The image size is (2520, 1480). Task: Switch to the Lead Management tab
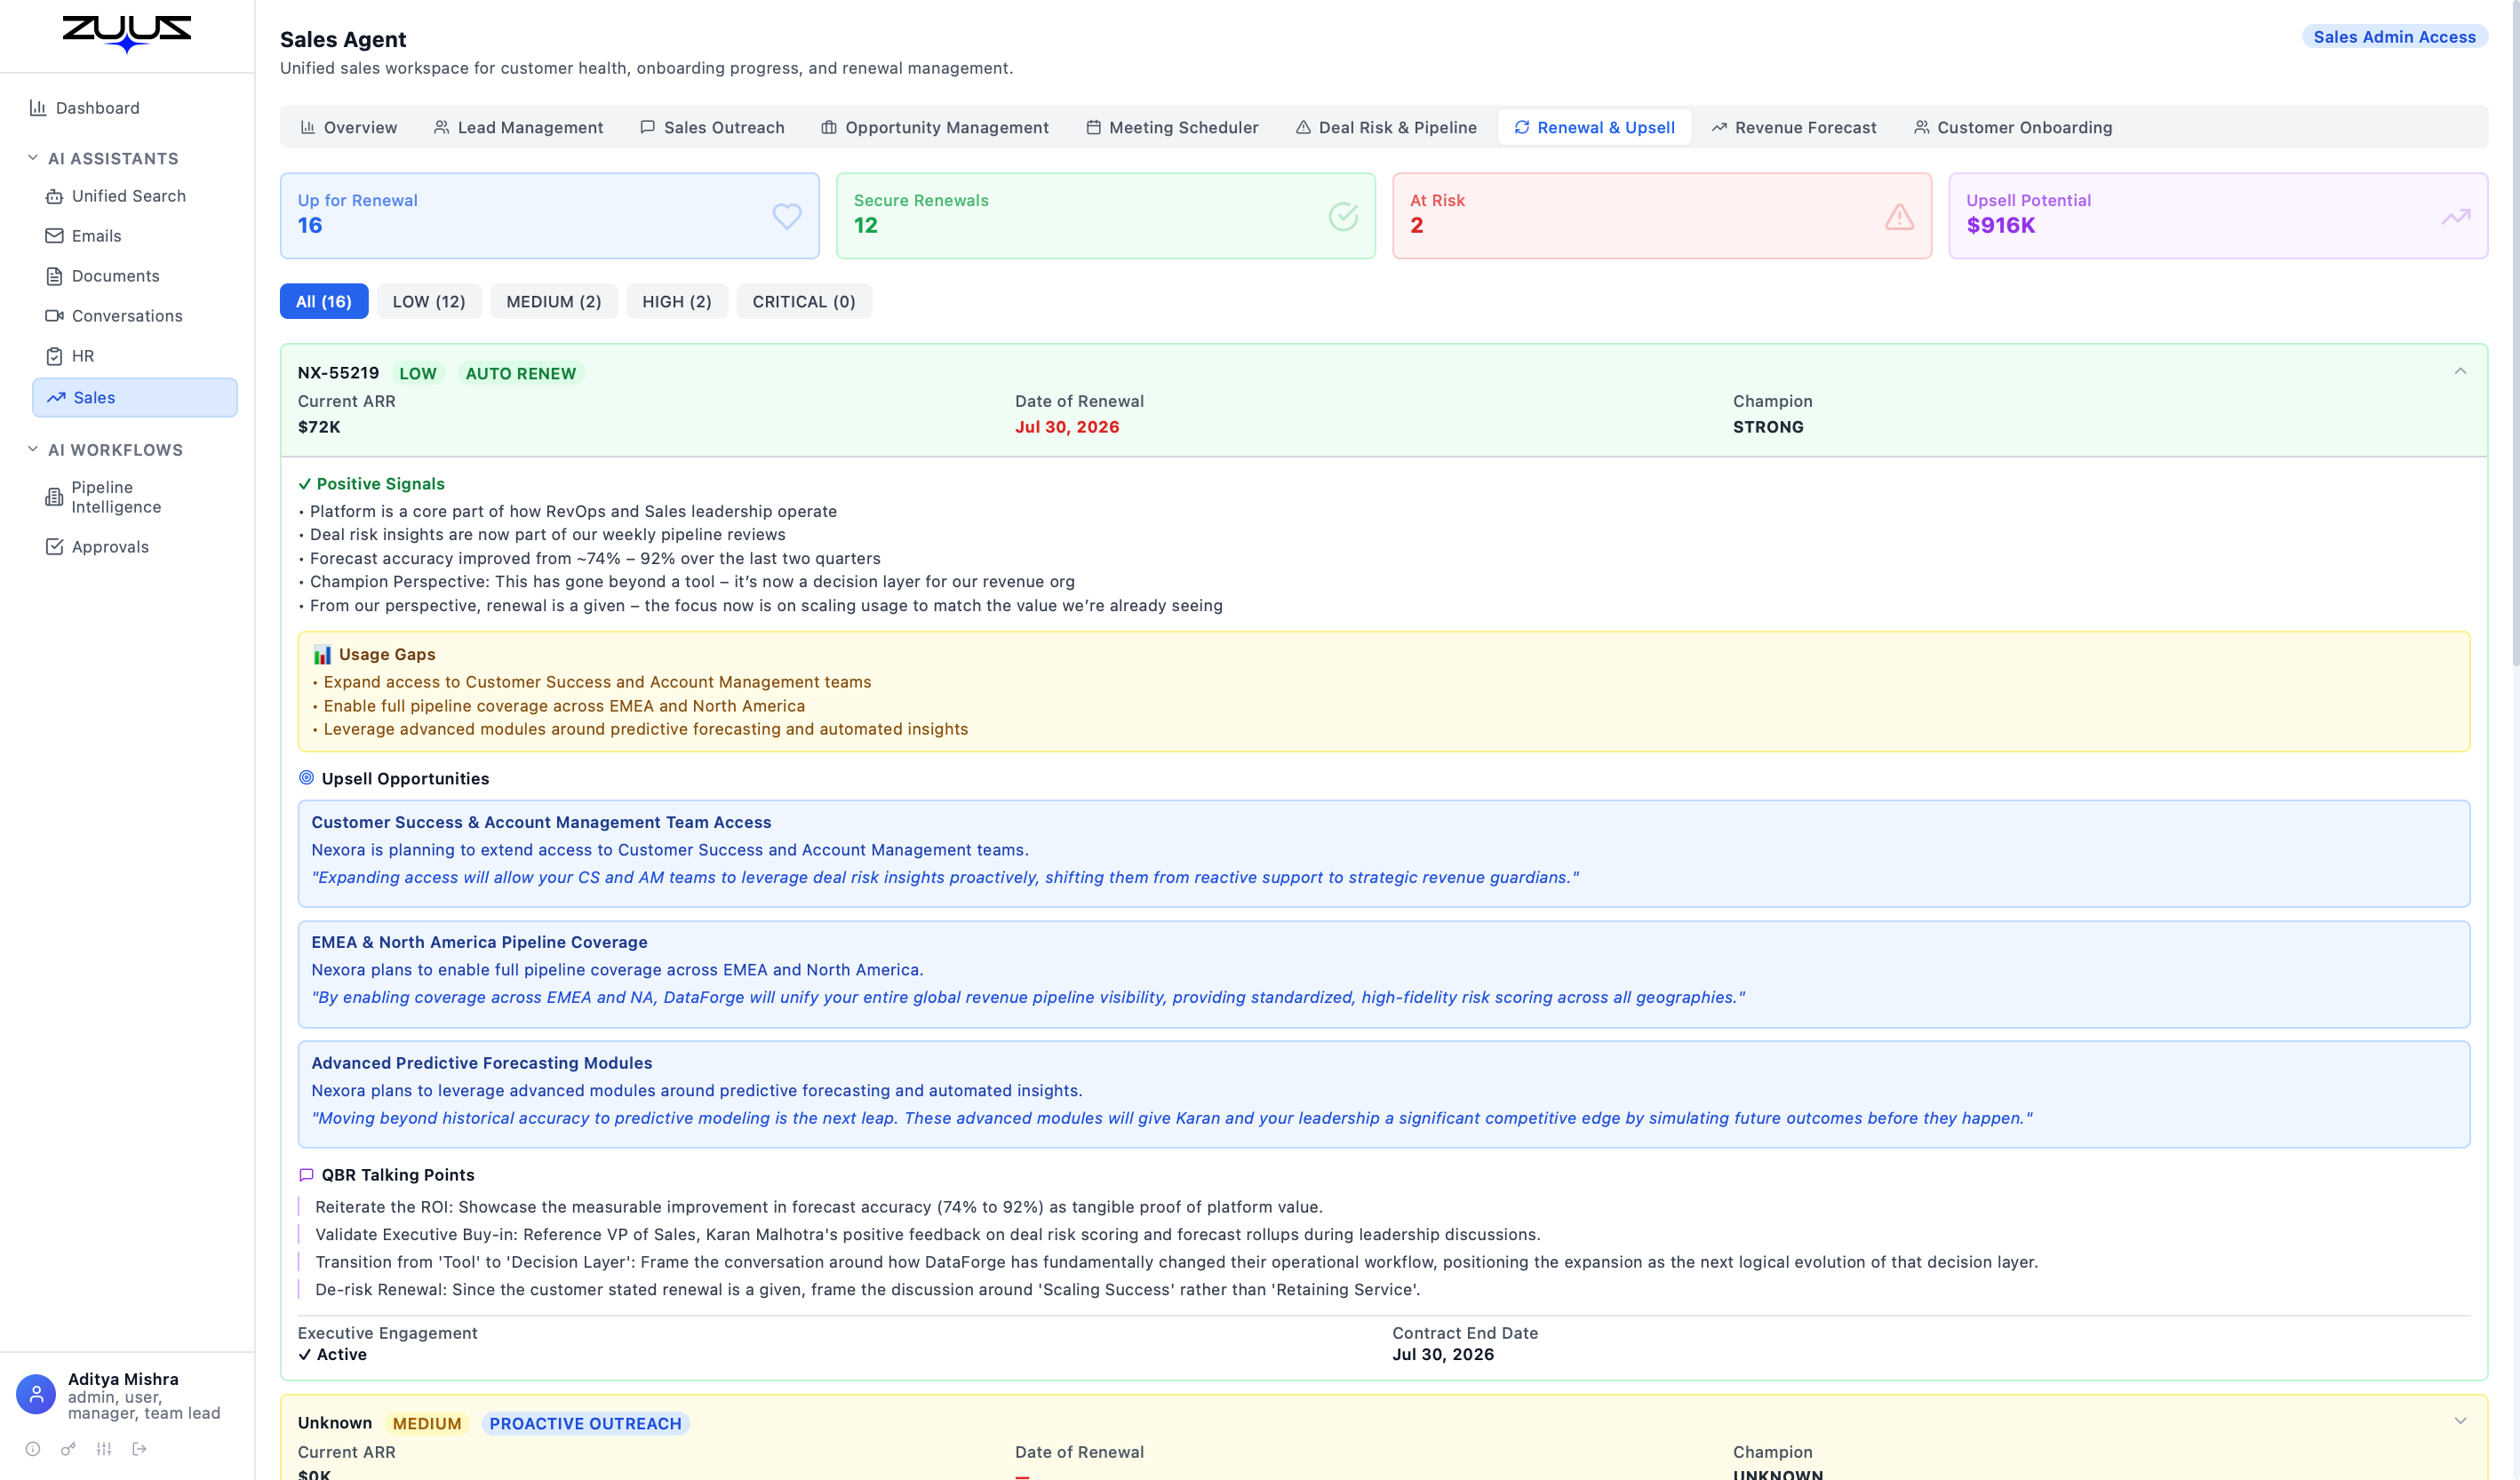pos(518,127)
